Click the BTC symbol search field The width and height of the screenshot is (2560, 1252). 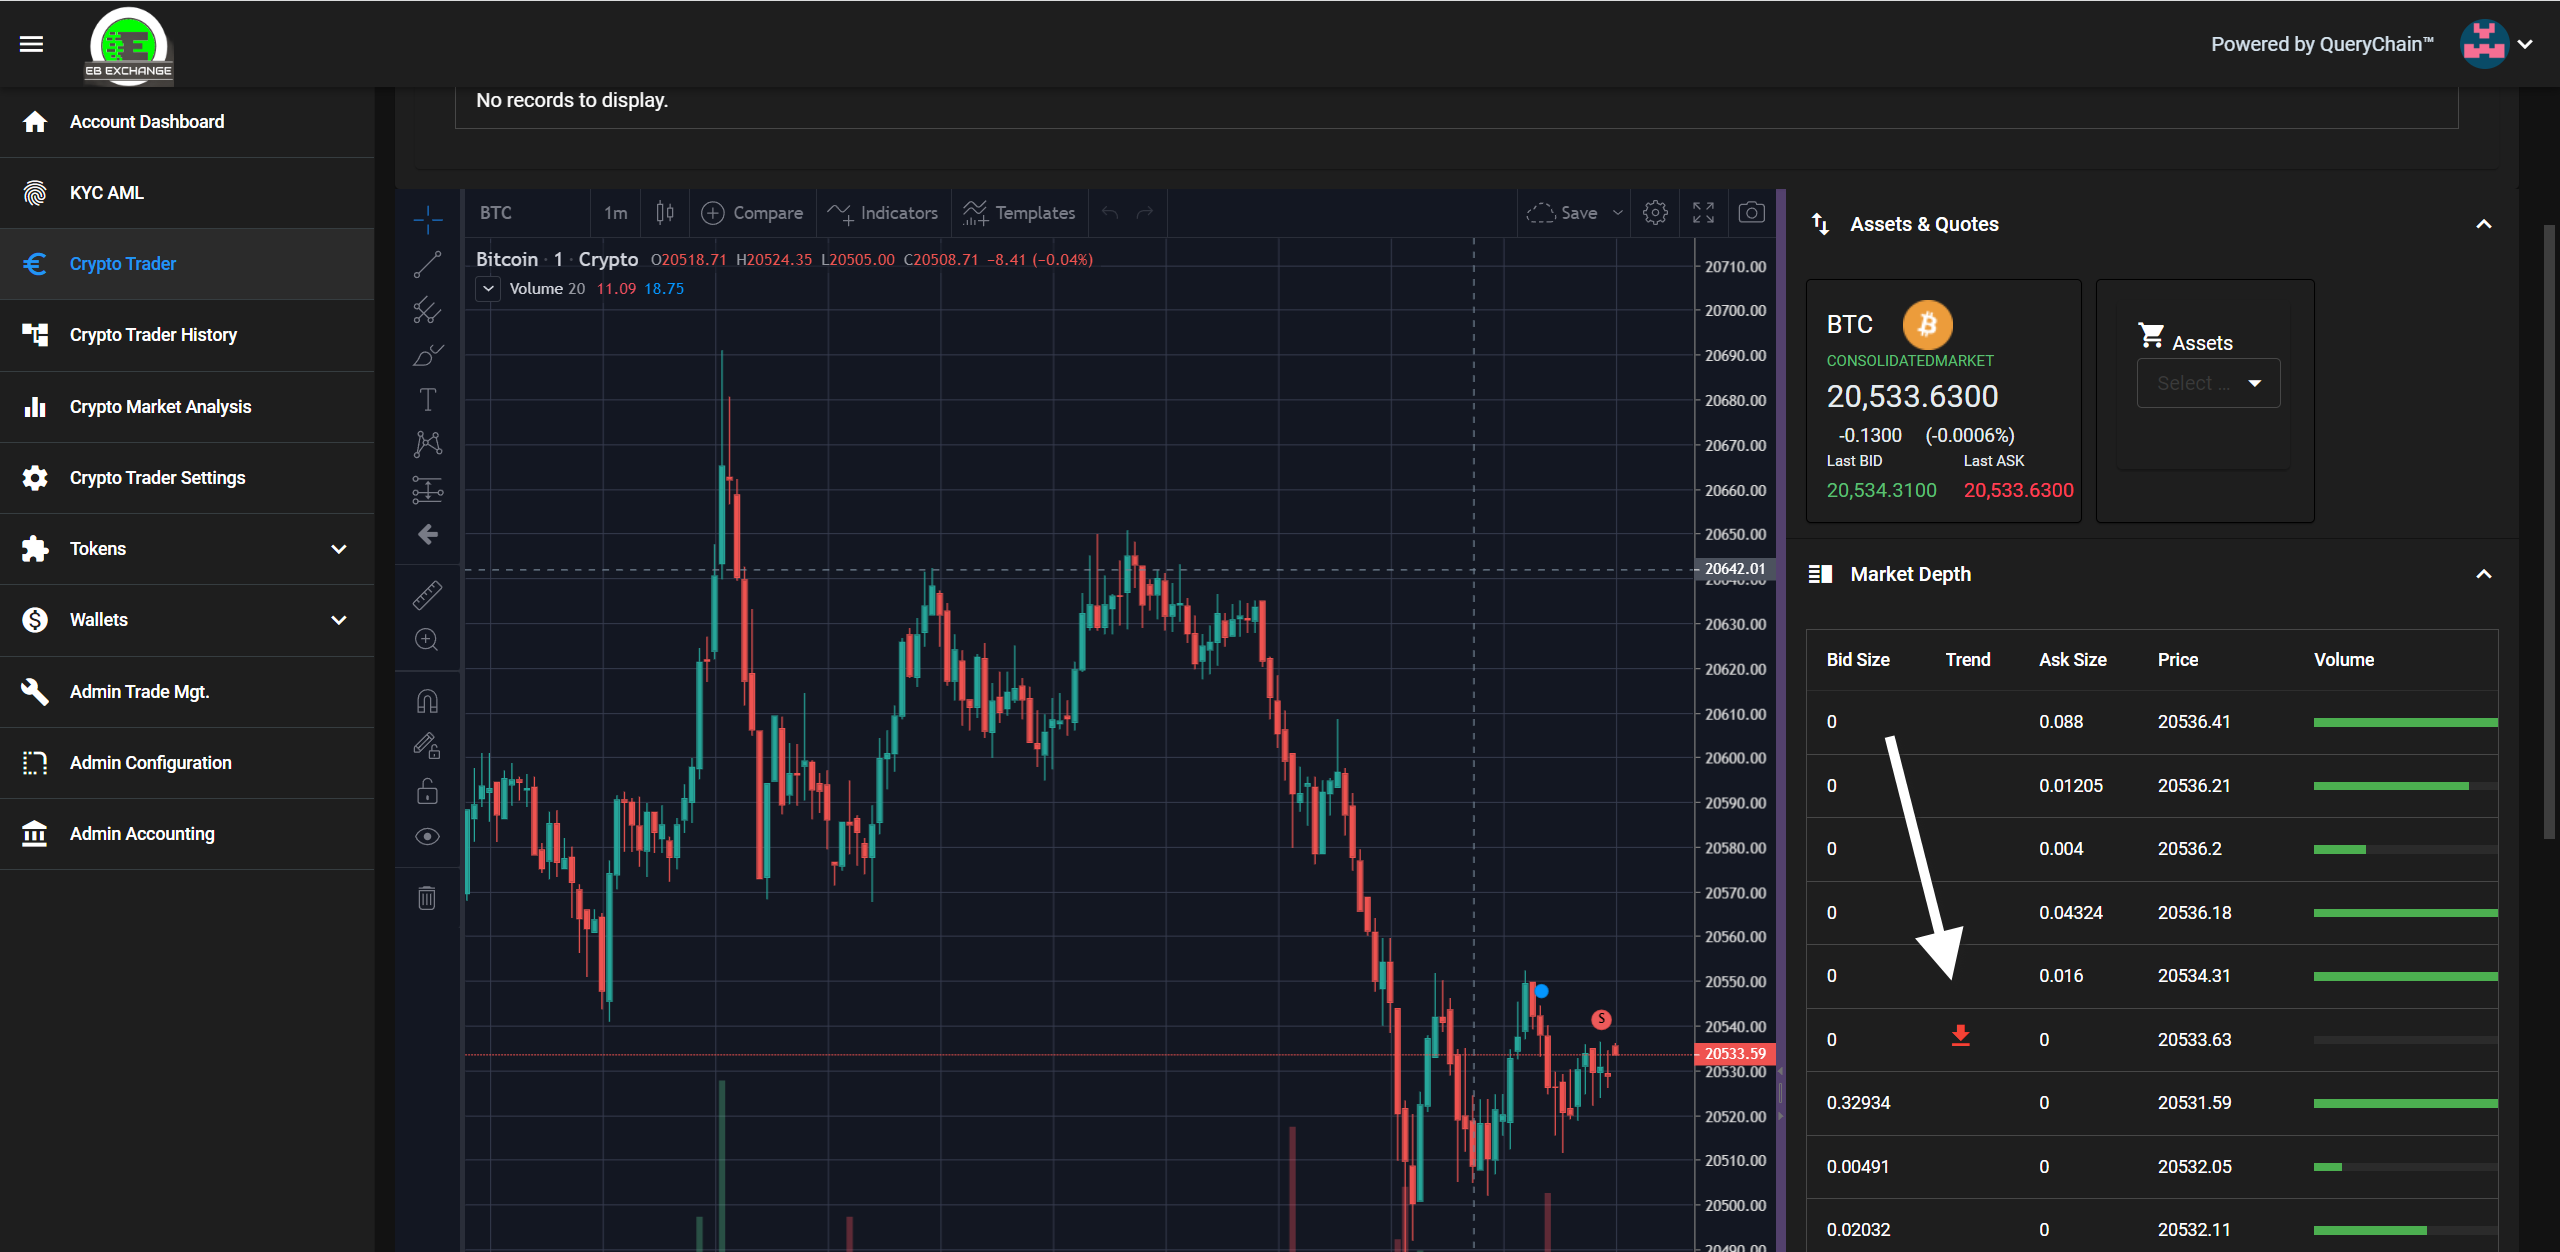[x=528, y=213]
